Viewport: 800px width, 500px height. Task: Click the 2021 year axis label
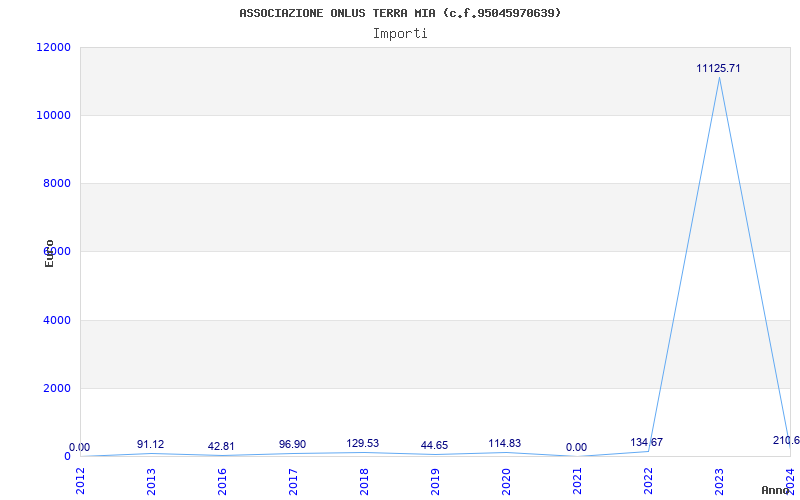pos(577,482)
